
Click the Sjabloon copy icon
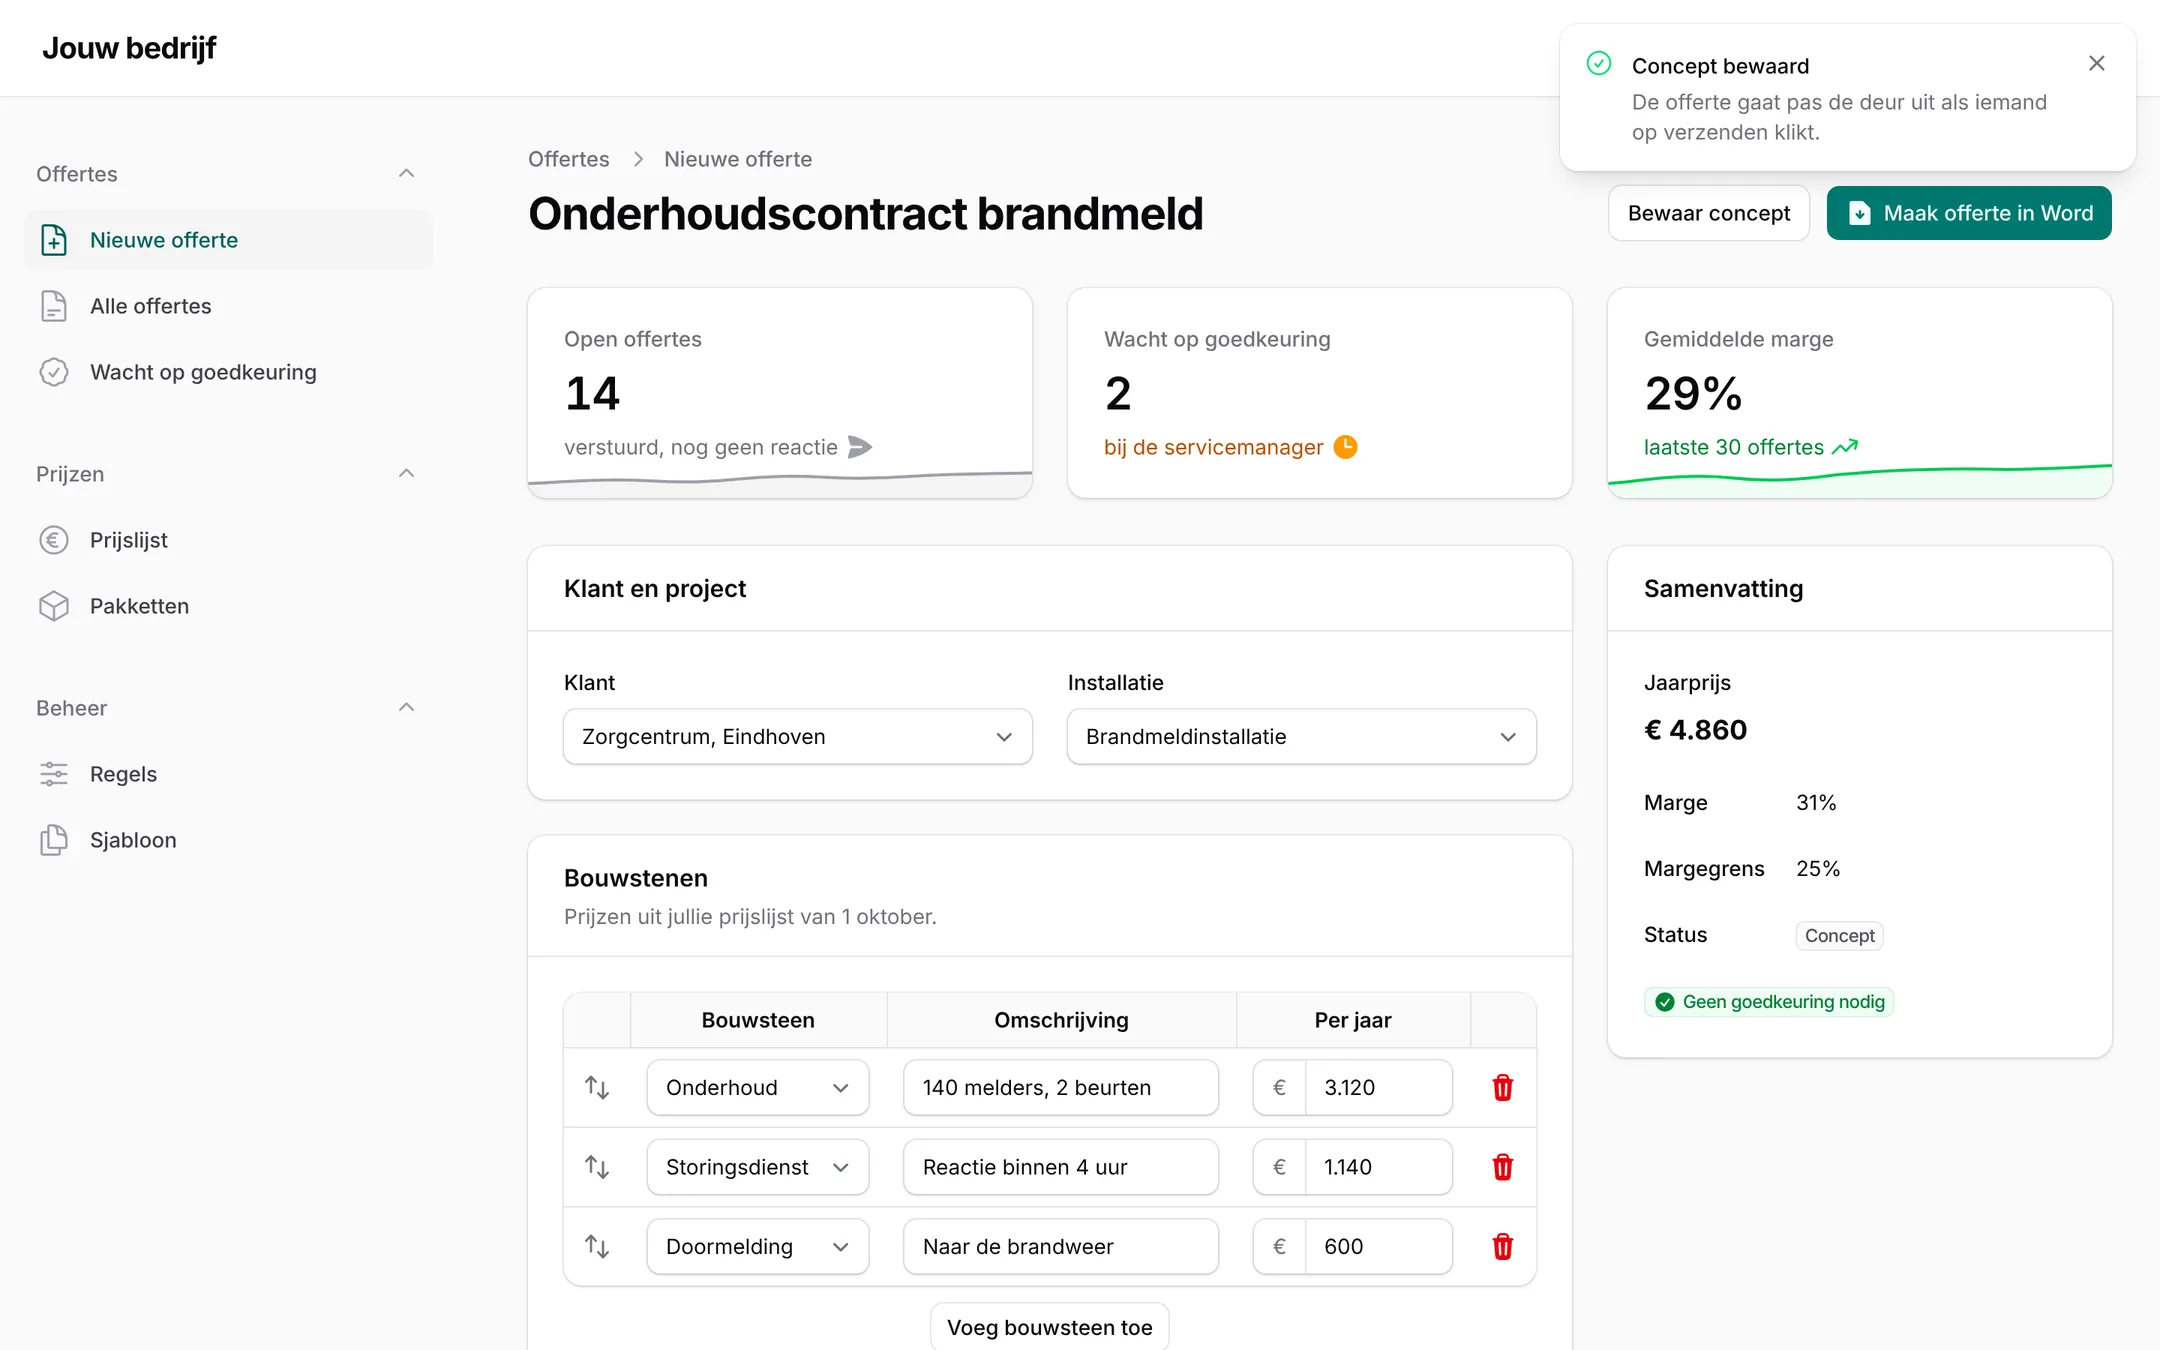click(x=54, y=840)
